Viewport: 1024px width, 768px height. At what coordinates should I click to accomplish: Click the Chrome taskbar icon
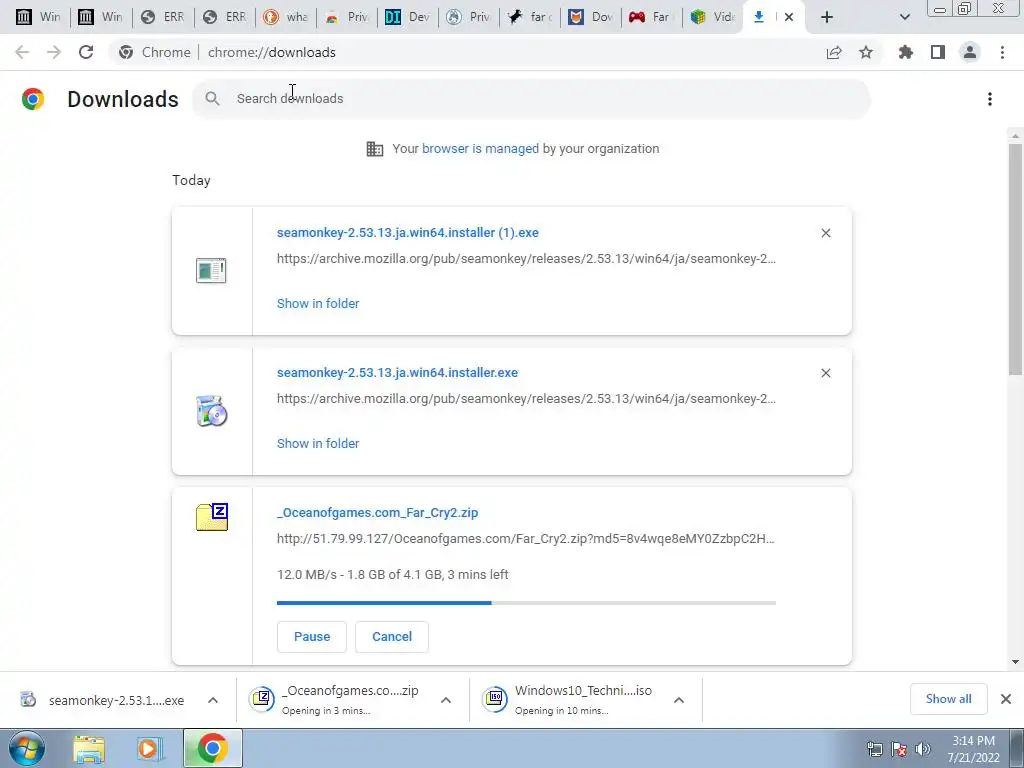[213, 748]
